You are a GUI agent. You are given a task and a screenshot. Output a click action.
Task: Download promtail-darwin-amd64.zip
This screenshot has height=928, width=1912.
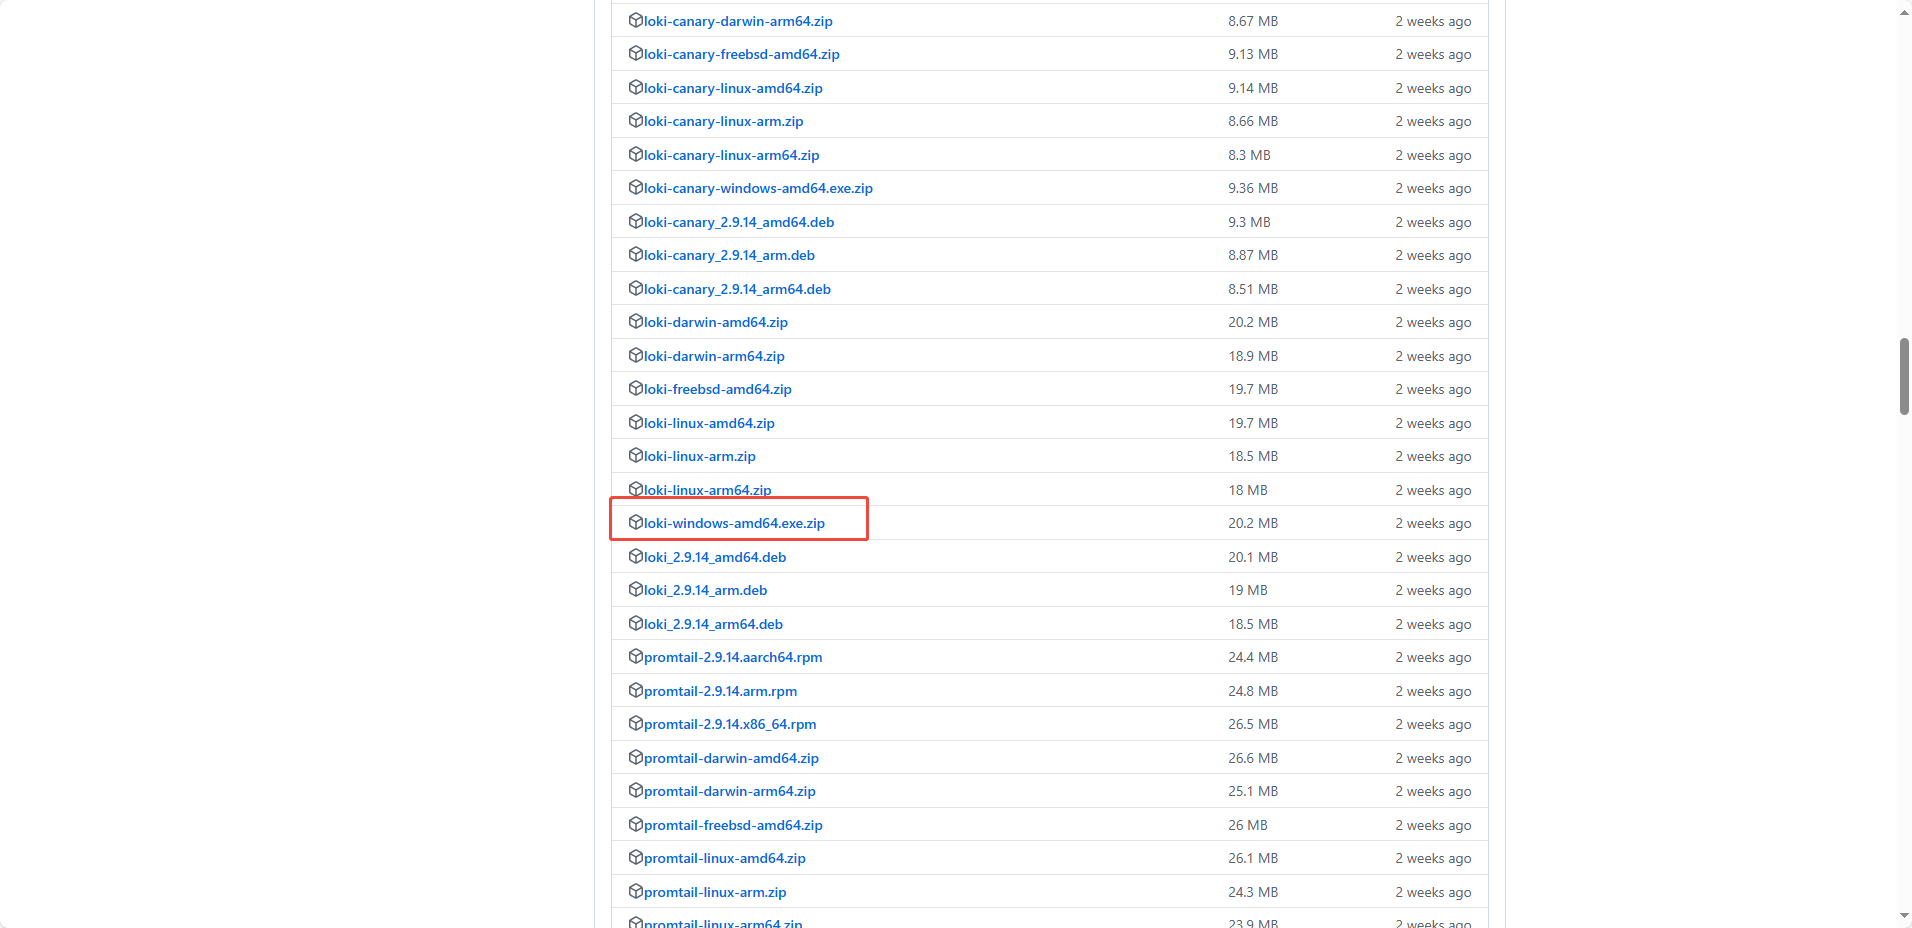pos(731,758)
